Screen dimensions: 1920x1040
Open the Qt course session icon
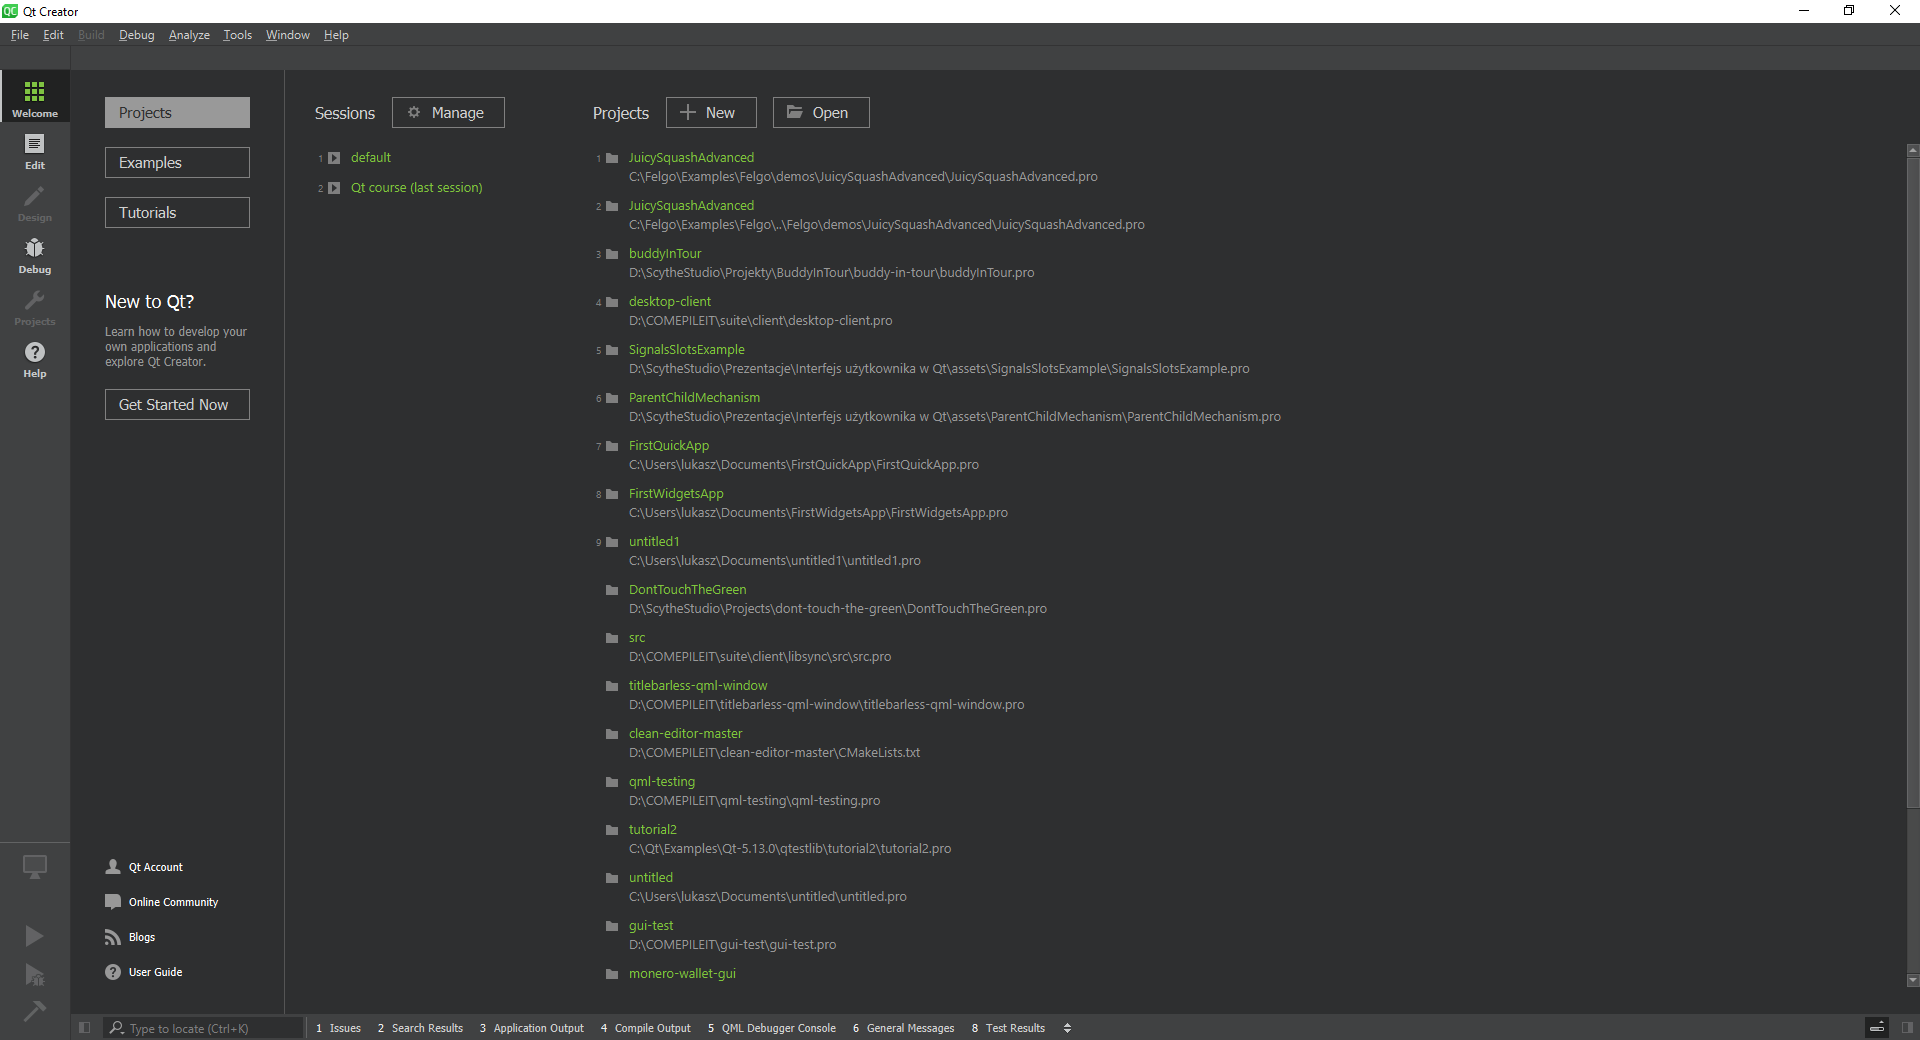point(334,188)
